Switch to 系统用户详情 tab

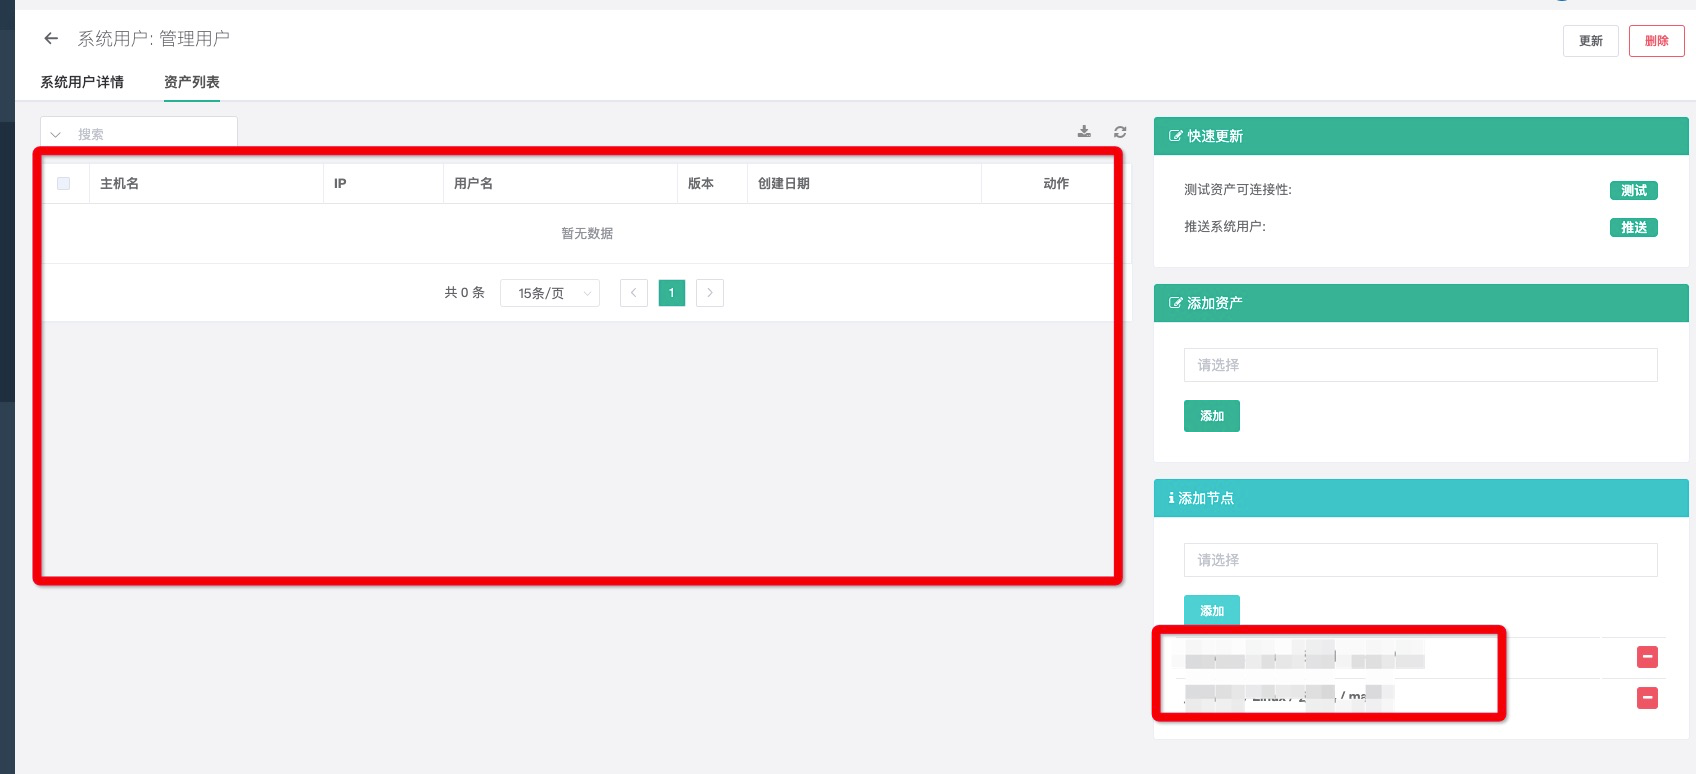click(x=82, y=82)
